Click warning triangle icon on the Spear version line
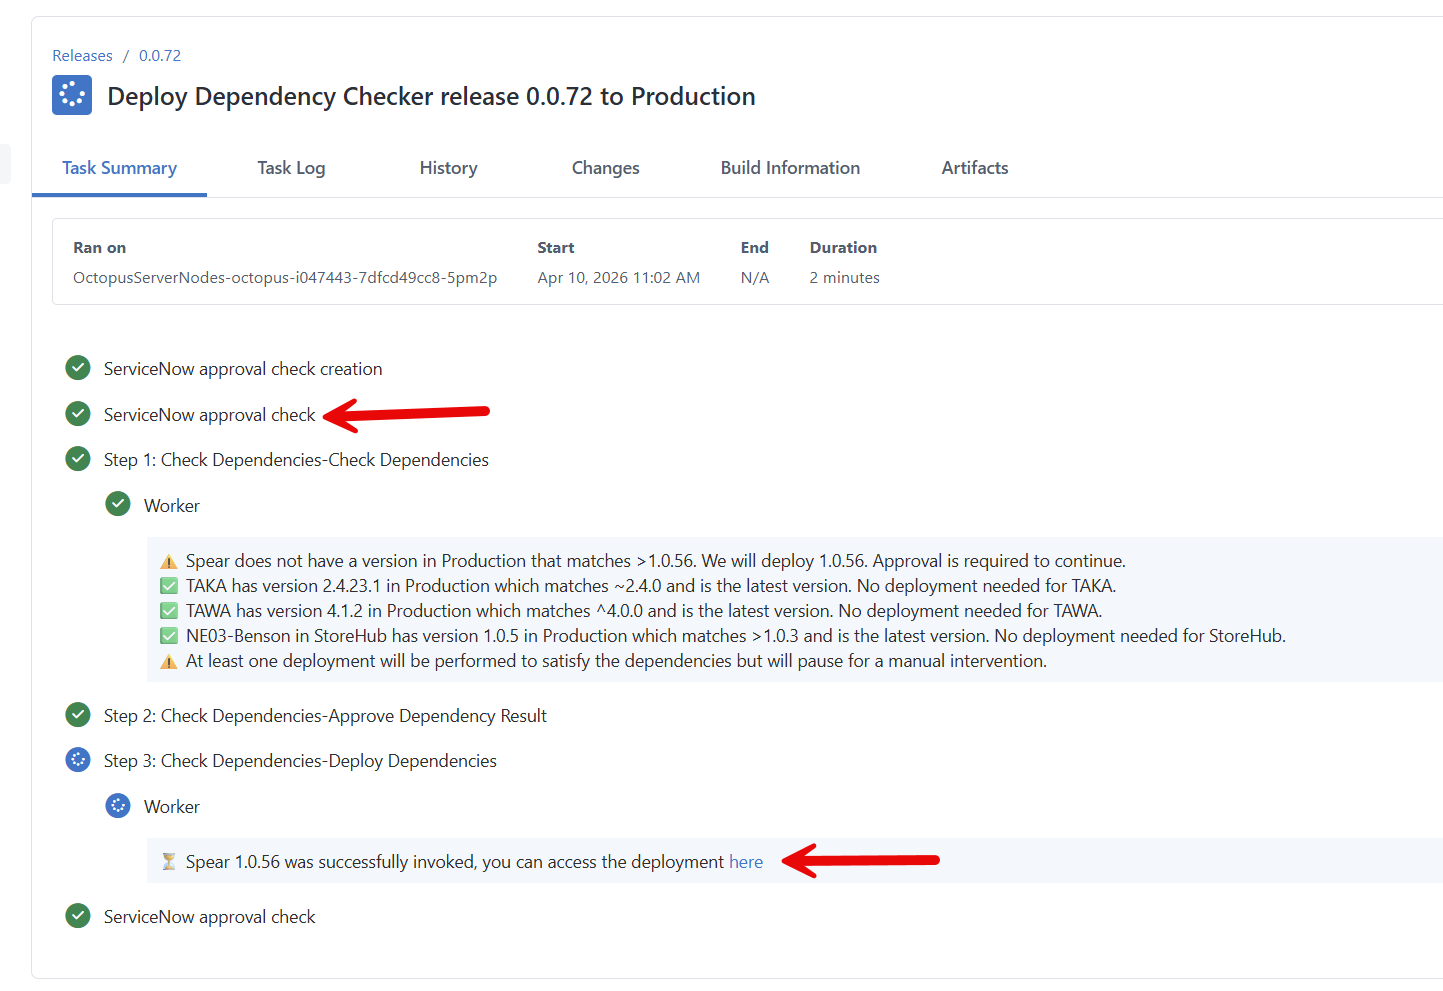This screenshot has height=991, width=1443. point(169,562)
